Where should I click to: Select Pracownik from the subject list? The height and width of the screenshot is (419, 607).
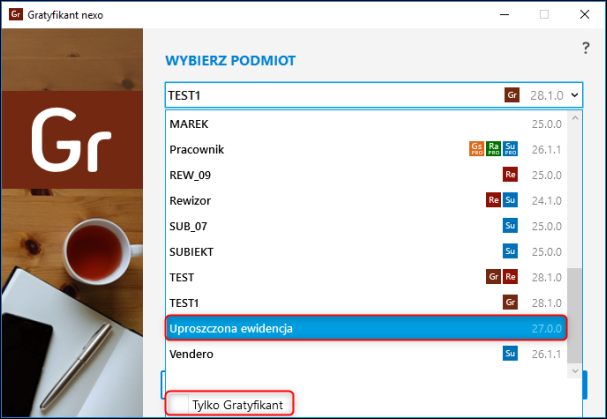pos(366,149)
